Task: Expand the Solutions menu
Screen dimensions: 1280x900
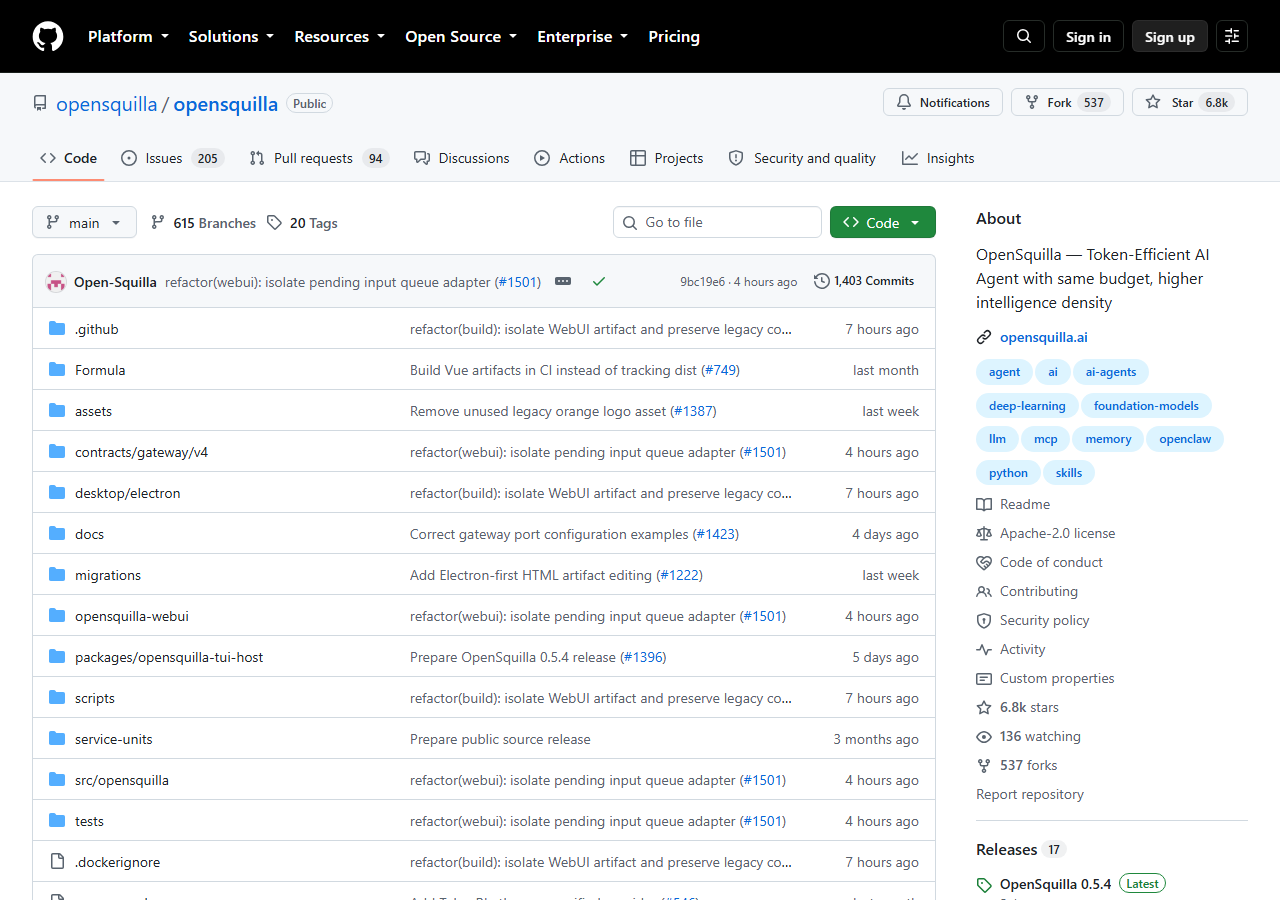Action: point(231,36)
